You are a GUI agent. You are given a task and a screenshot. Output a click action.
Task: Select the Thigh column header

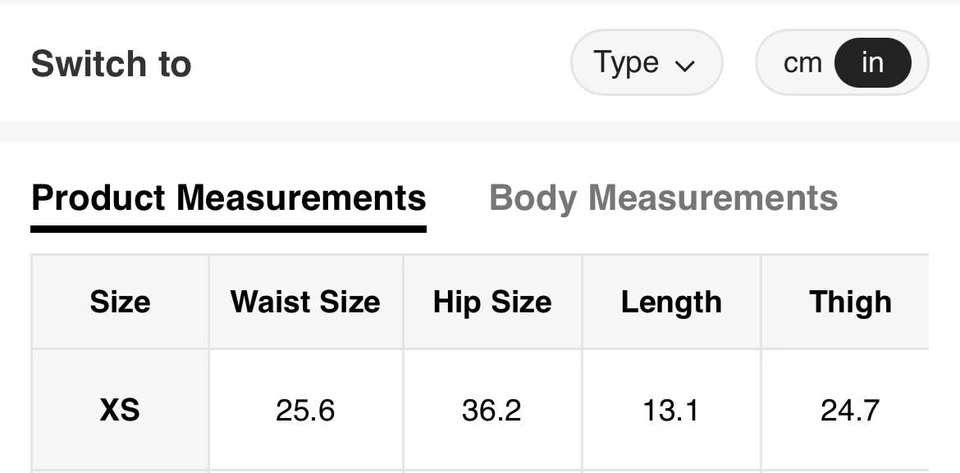point(850,301)
